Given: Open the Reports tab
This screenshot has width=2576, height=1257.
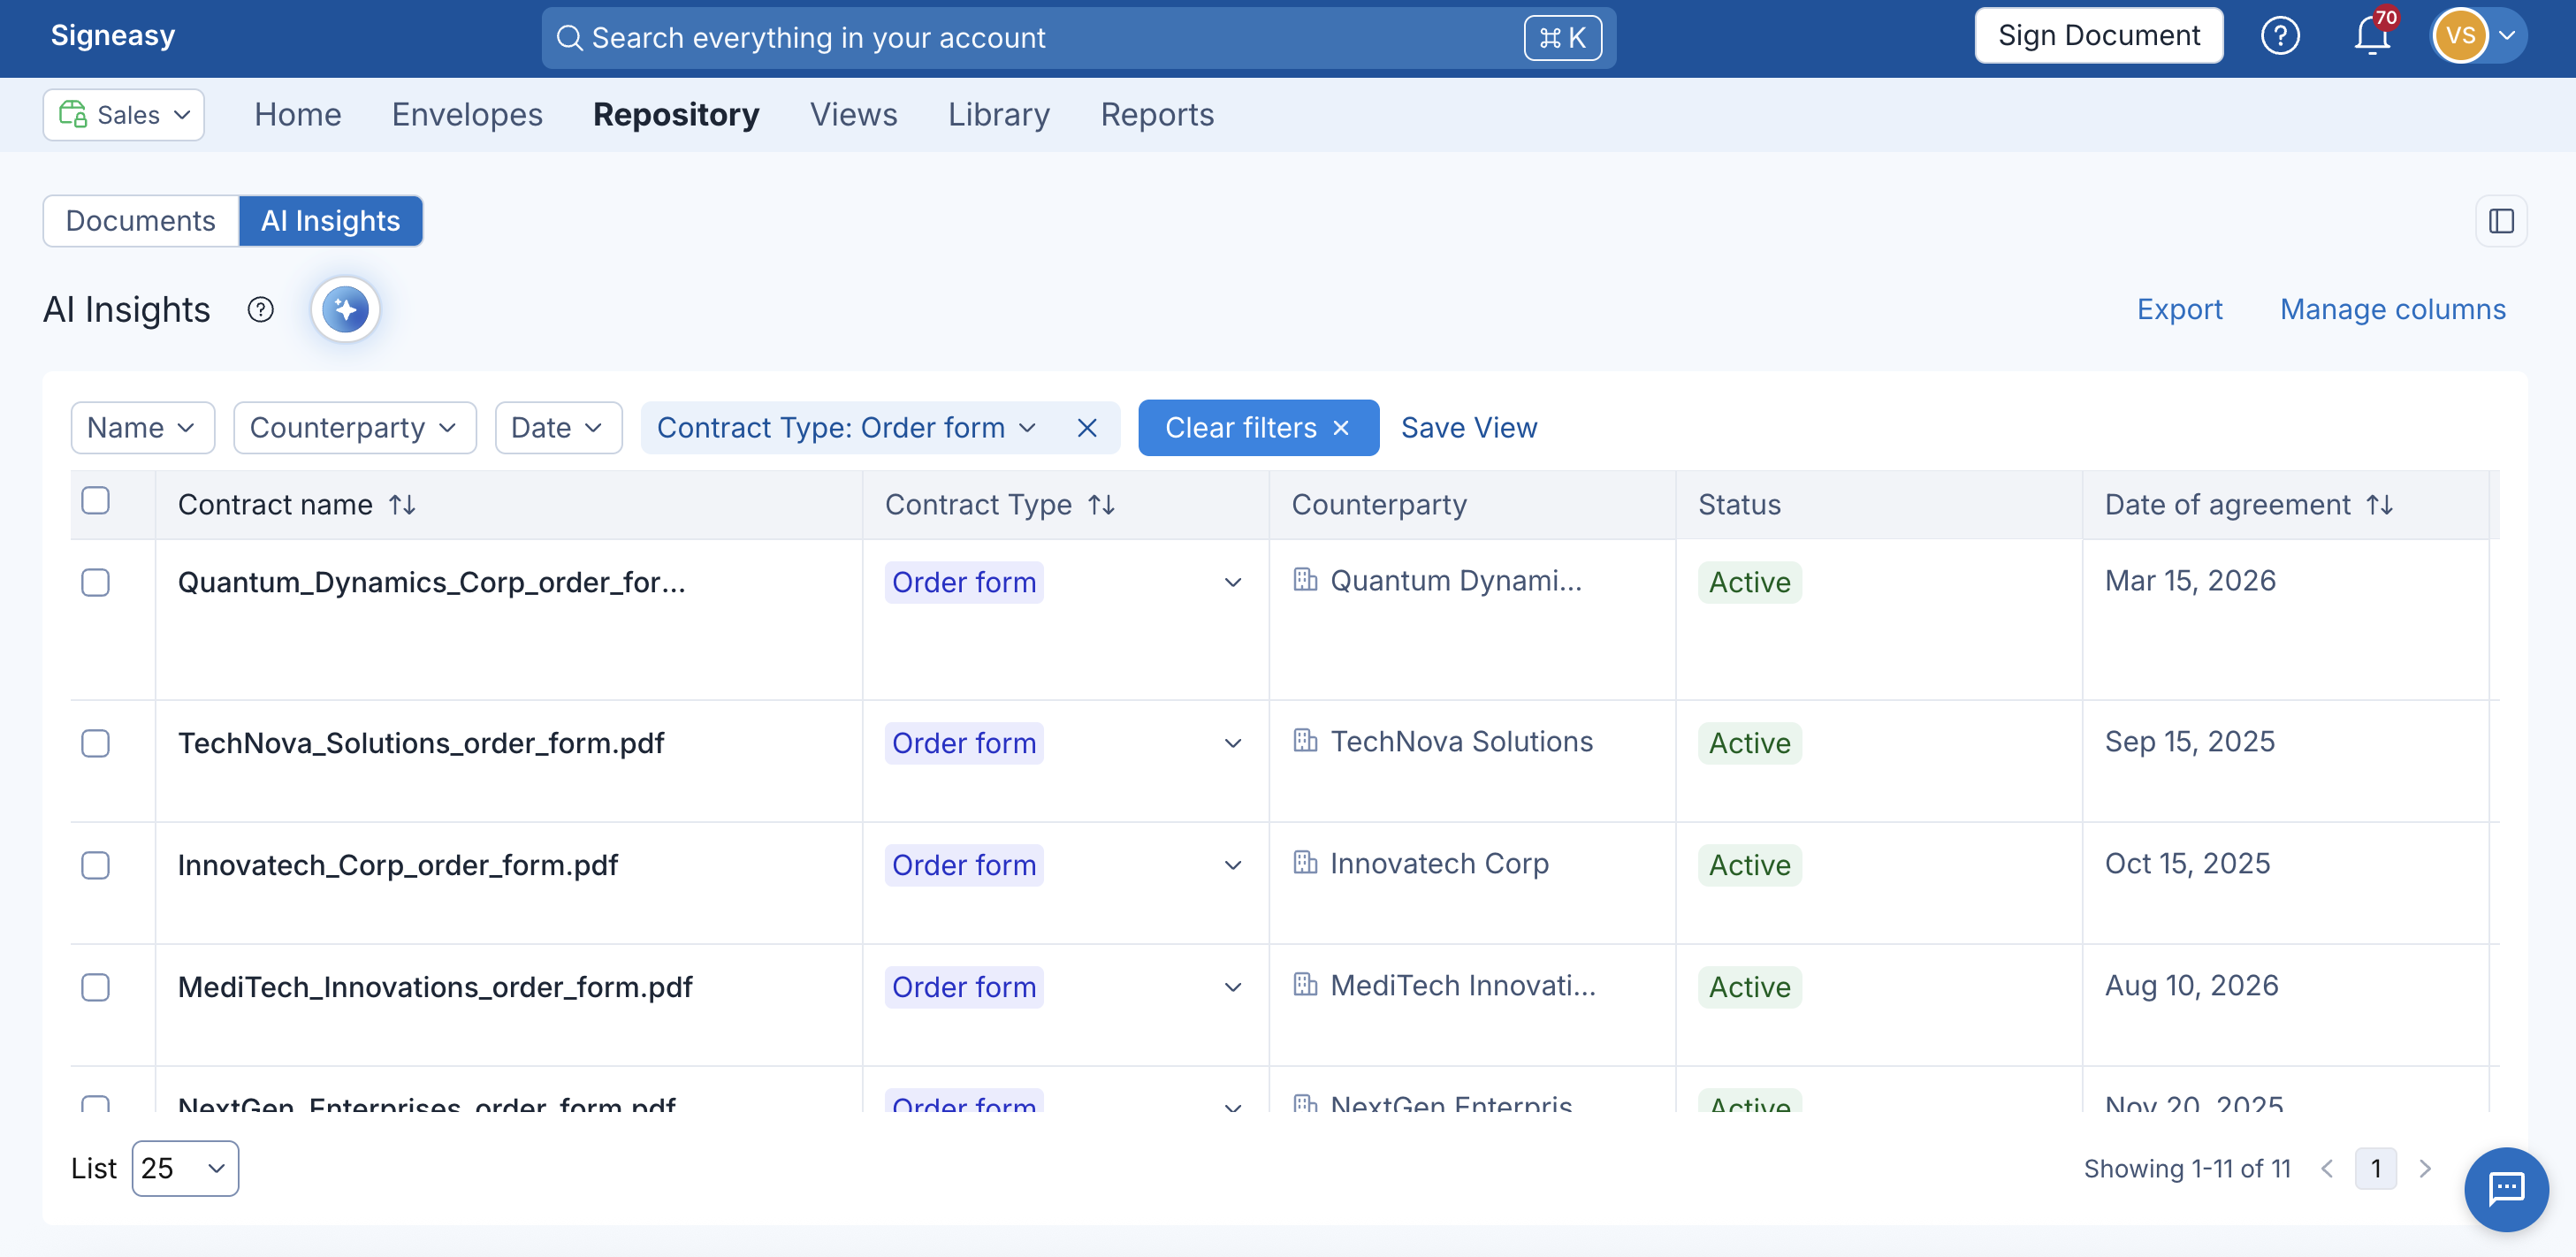Looking at the screenshot, I should tap(1157, 115).
